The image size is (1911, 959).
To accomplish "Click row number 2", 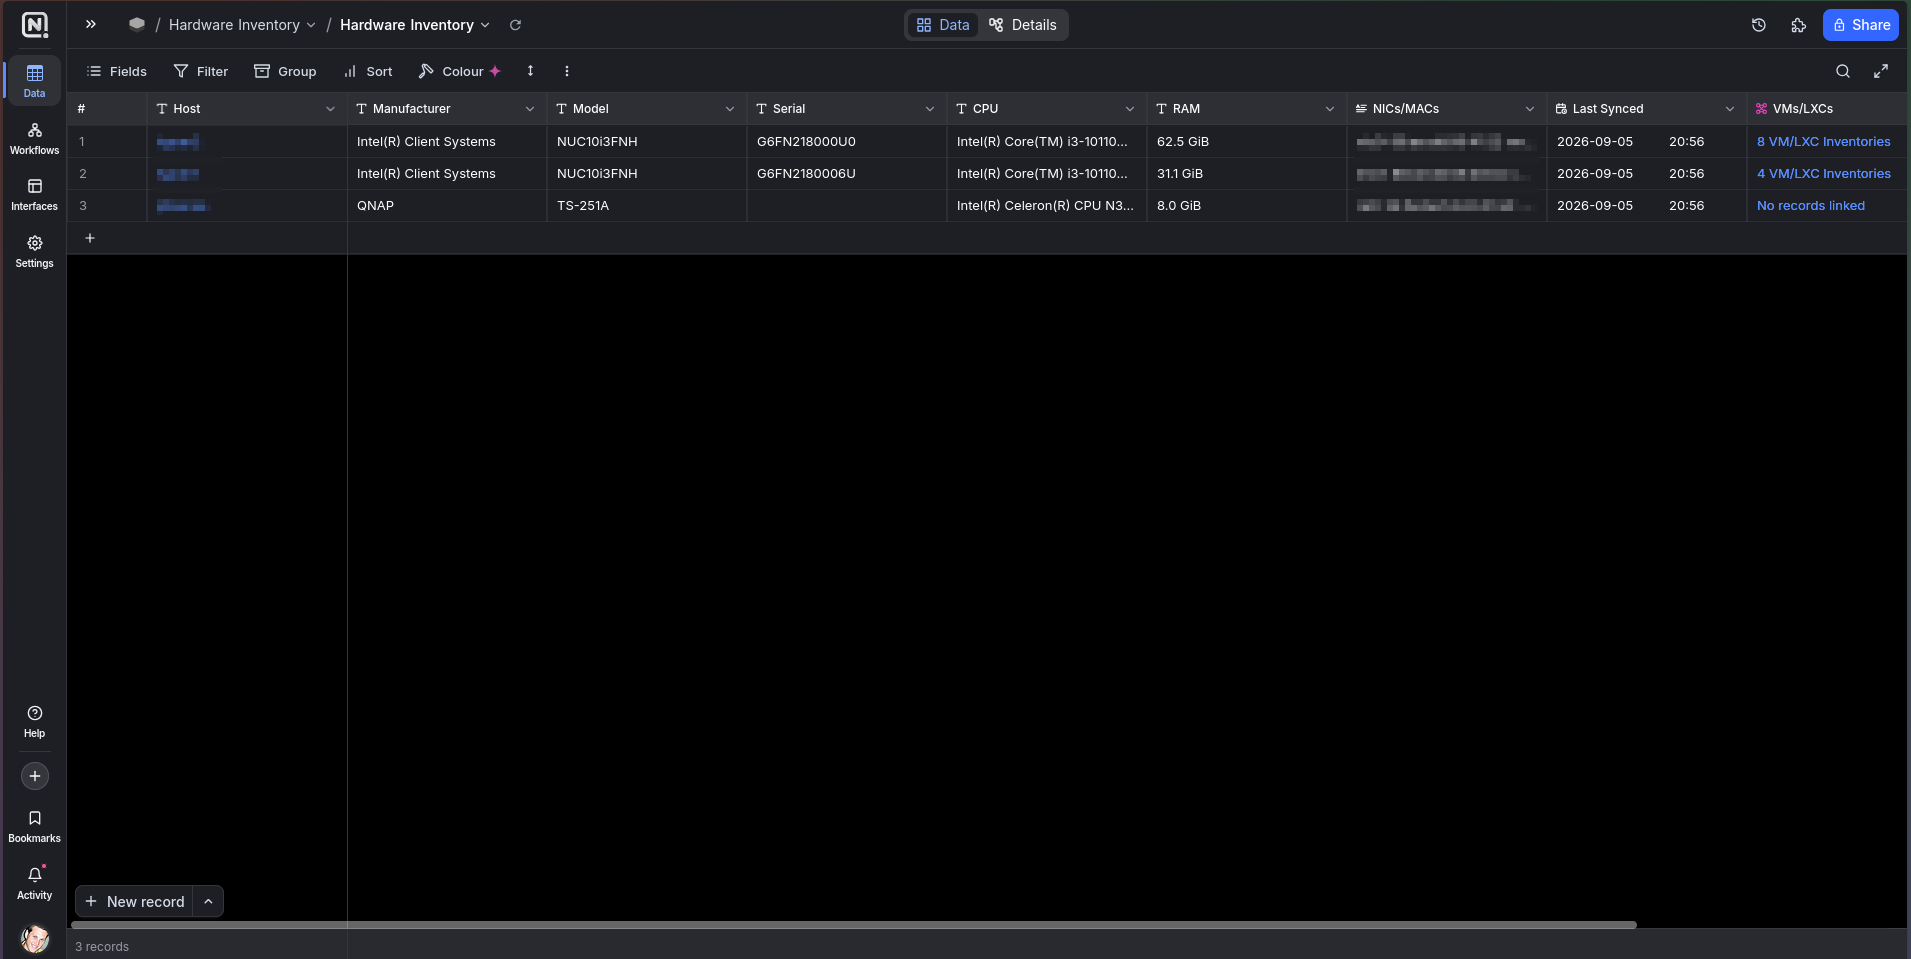I will coord(83,174).
